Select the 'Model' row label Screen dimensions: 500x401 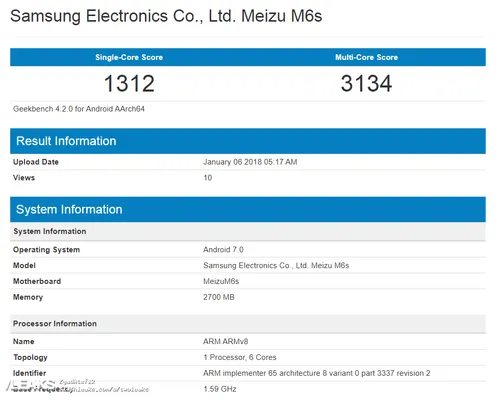[24, 266]
